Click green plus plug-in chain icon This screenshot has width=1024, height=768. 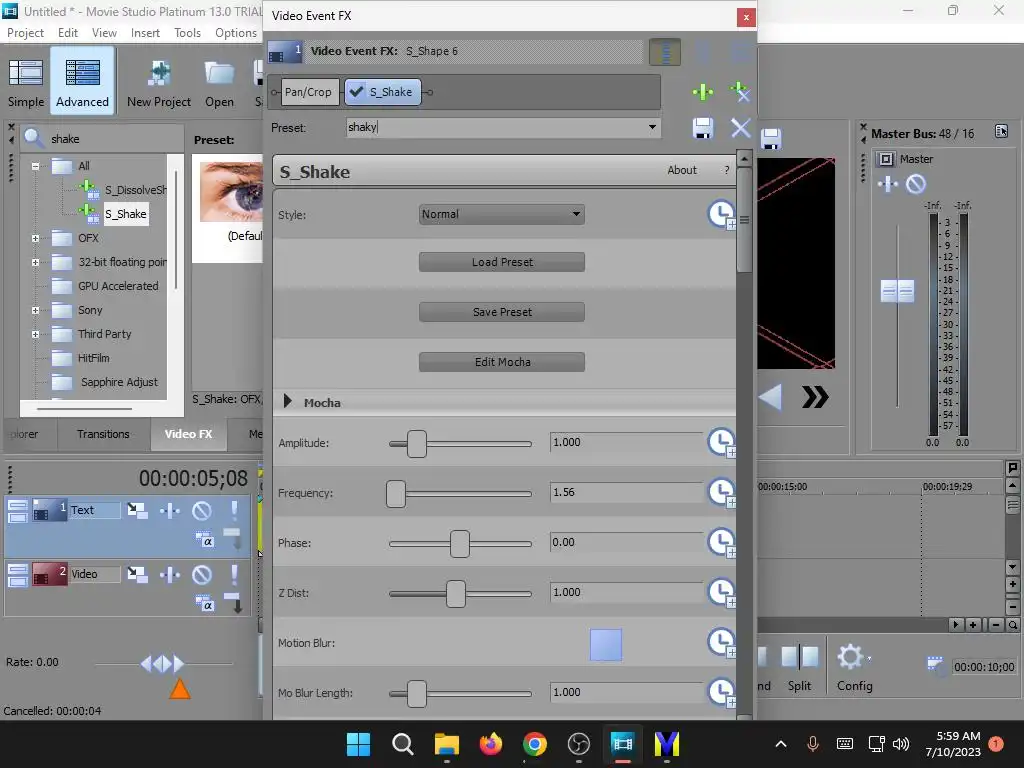coord(703,92)
